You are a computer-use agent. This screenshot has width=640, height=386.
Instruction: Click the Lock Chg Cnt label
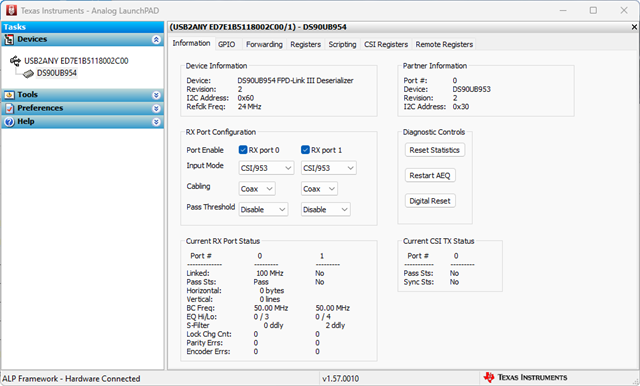coord(209,334)
